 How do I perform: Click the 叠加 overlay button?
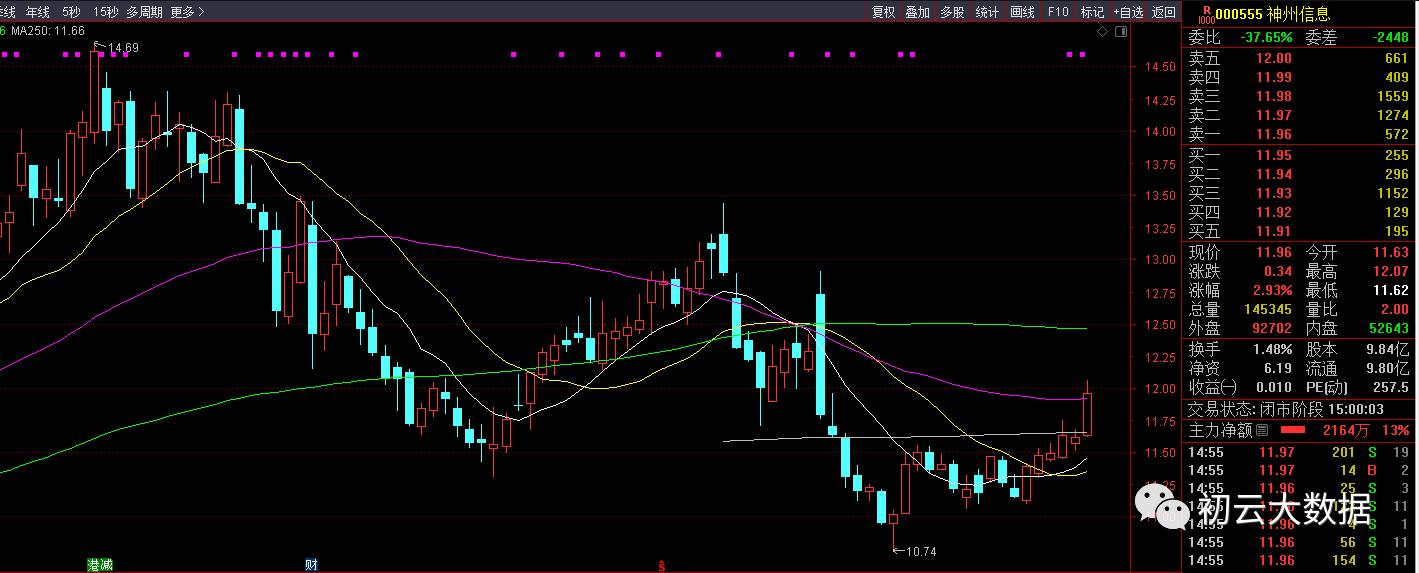pos(917,12)
